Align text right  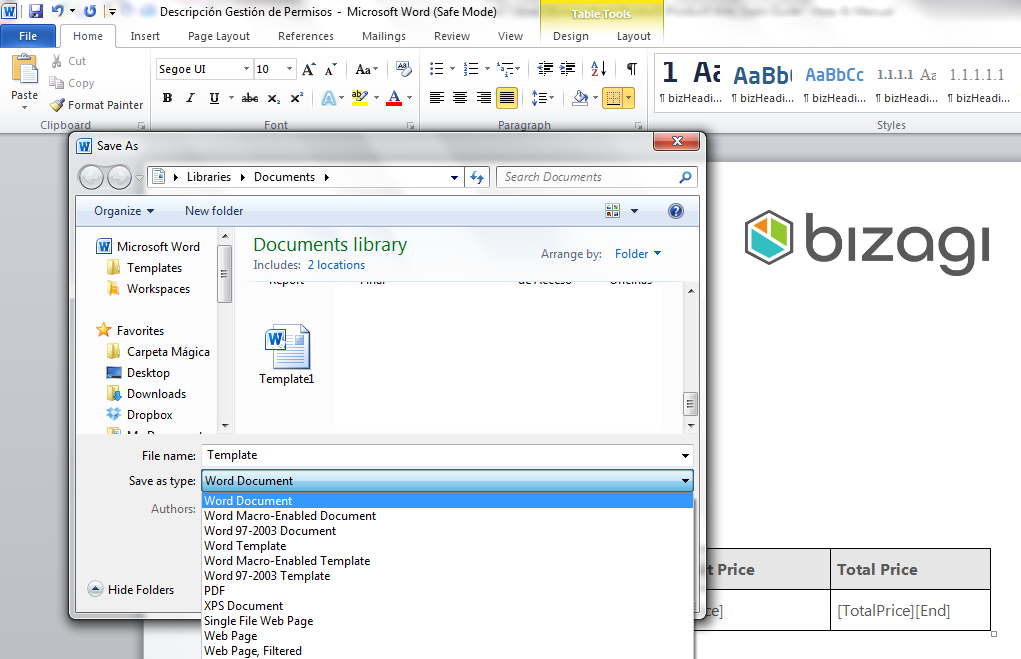click(483, 98)
